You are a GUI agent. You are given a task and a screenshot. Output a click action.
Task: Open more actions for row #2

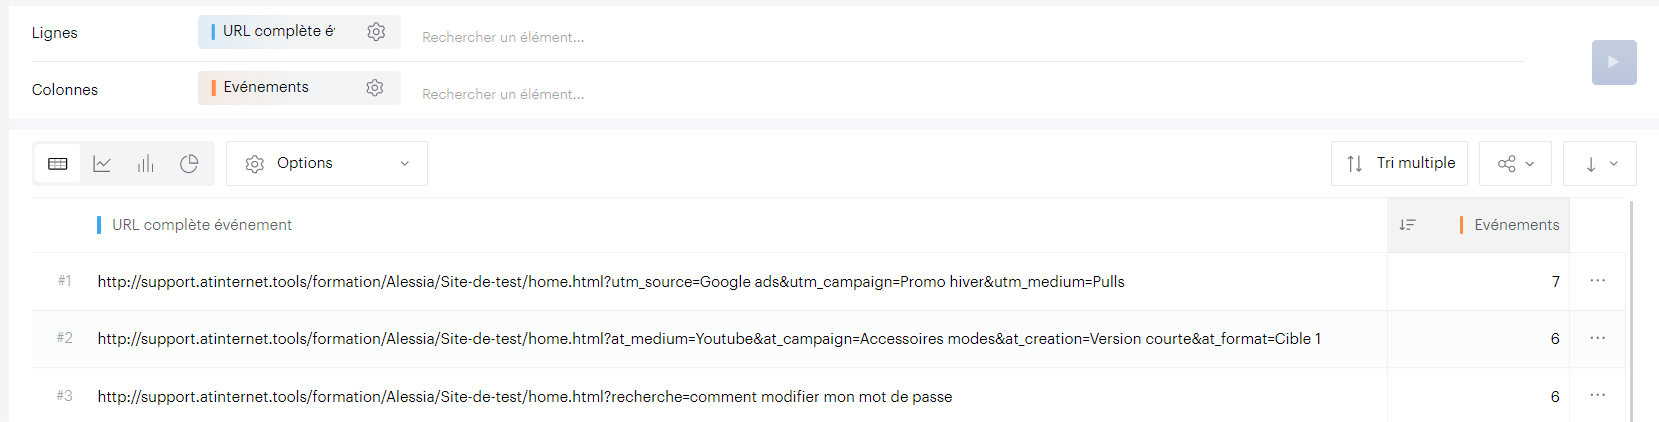[x=1597, y=338]
